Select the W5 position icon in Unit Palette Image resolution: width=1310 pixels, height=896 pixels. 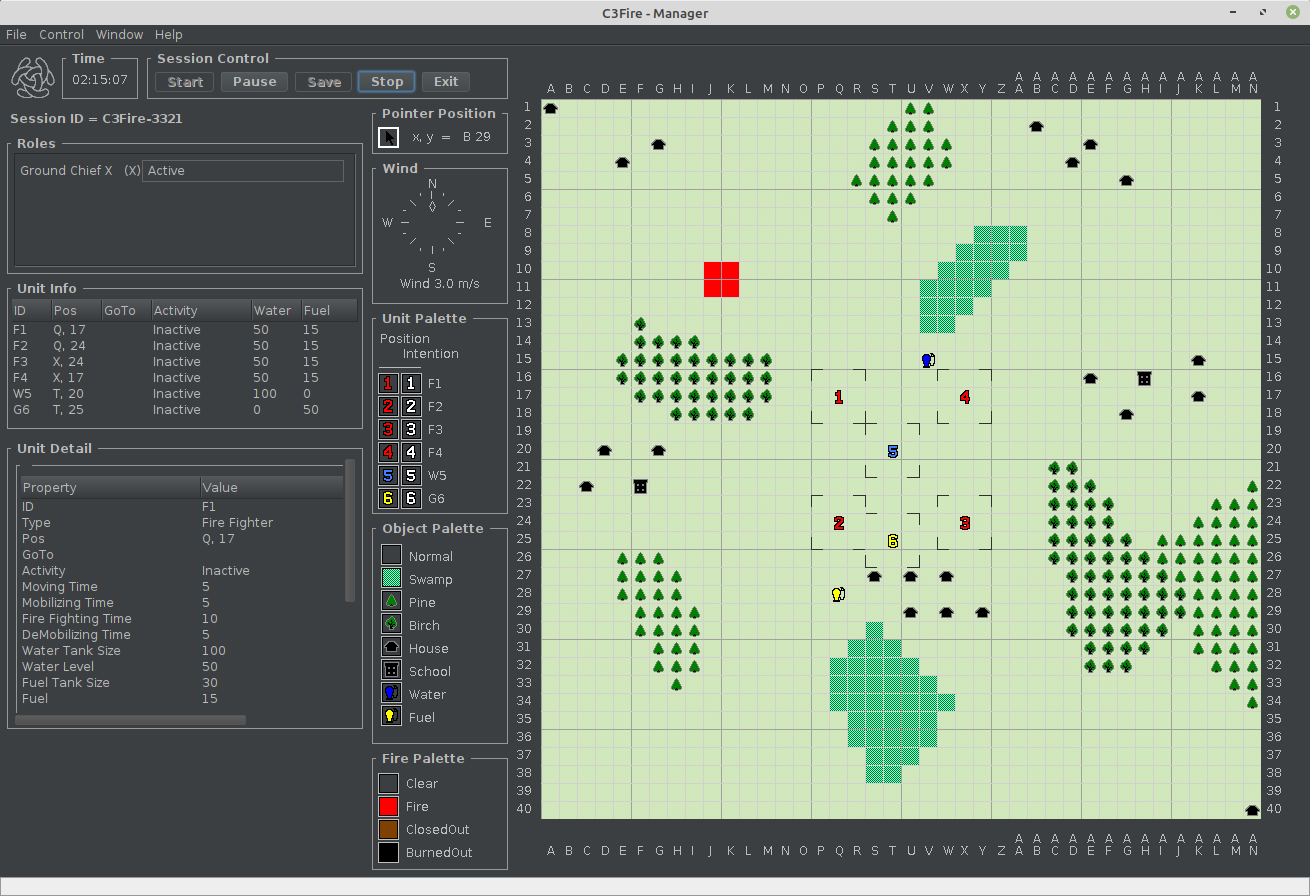[x=388, y=475]
